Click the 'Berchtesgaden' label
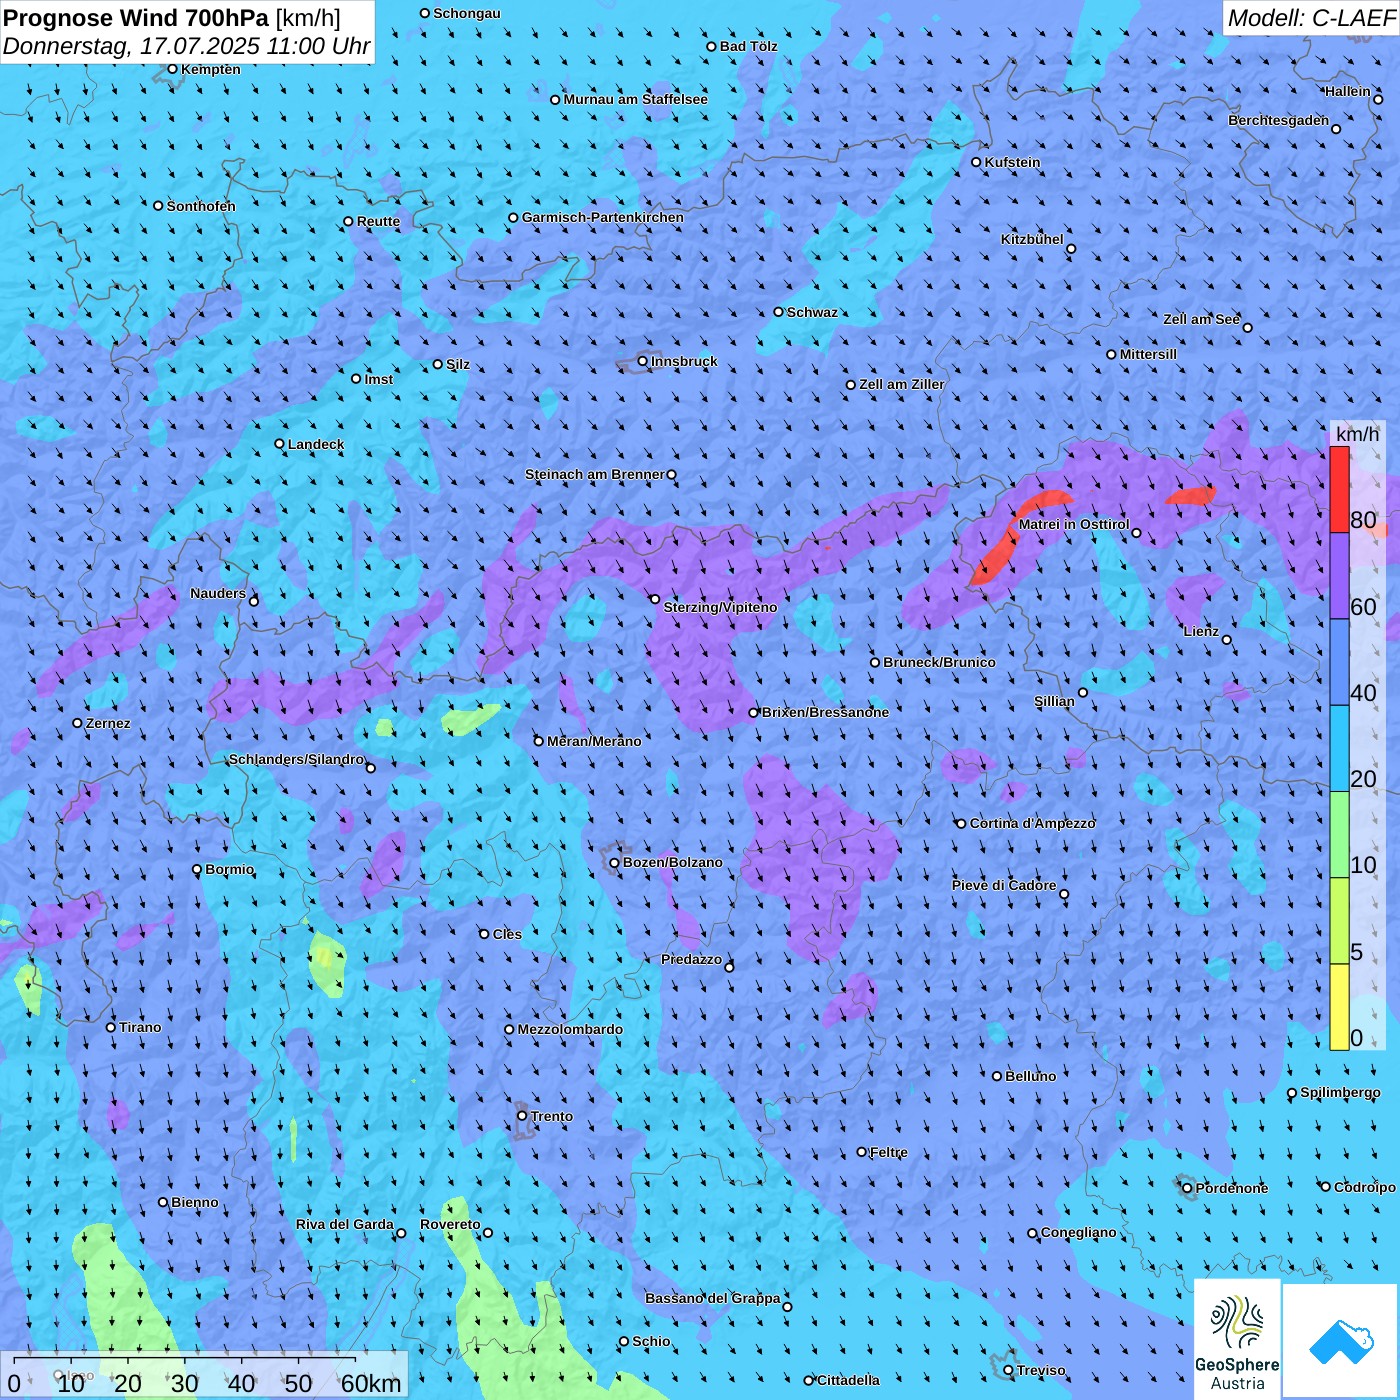Screen dimensions: 1400x1400 pyautogui.click(x=1279, y=120)
